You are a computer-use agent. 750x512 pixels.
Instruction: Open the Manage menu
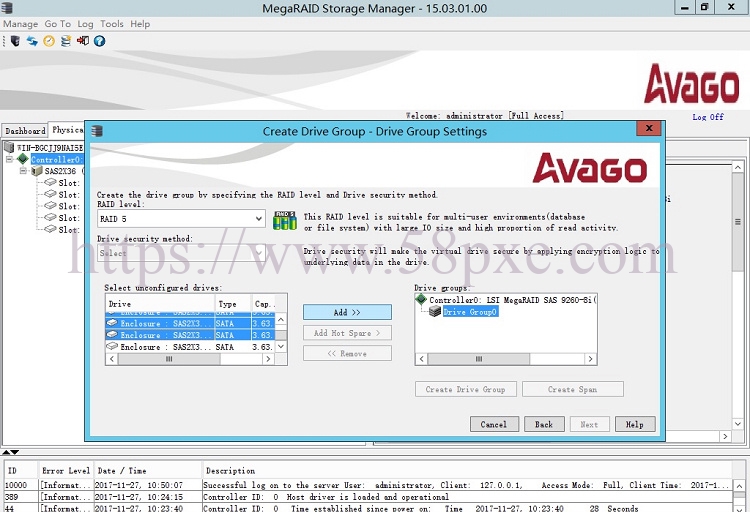21,24
